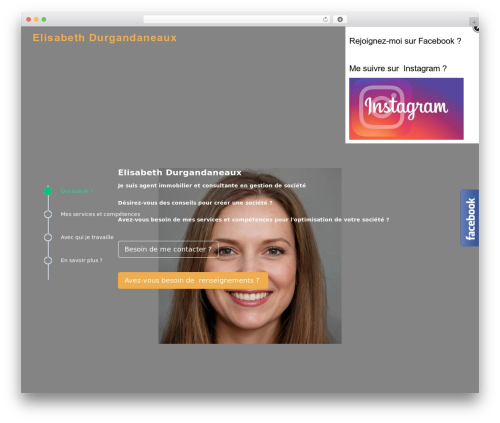
Task: Click the red close window button
Action: 29,19
